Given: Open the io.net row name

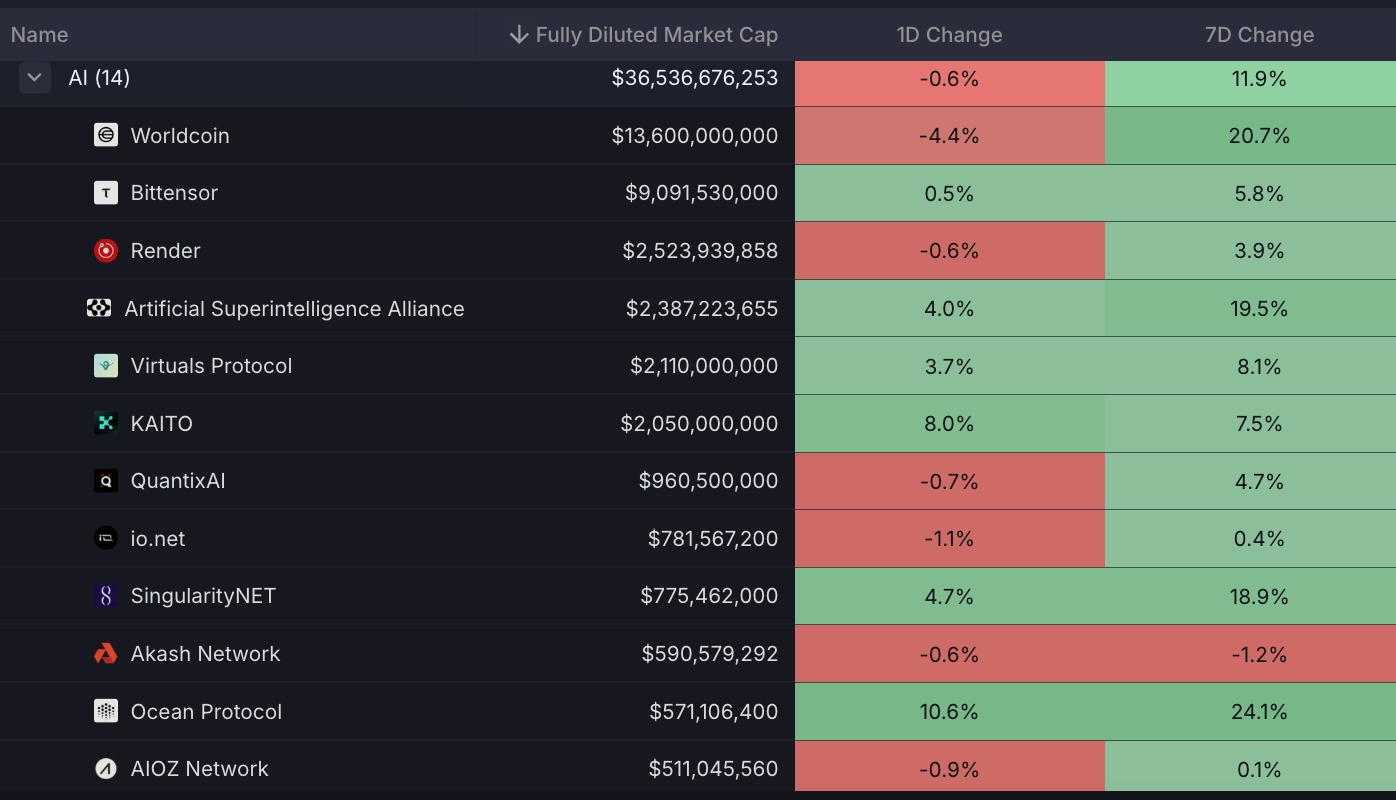Looking at the screenshot, I should 158,538.
